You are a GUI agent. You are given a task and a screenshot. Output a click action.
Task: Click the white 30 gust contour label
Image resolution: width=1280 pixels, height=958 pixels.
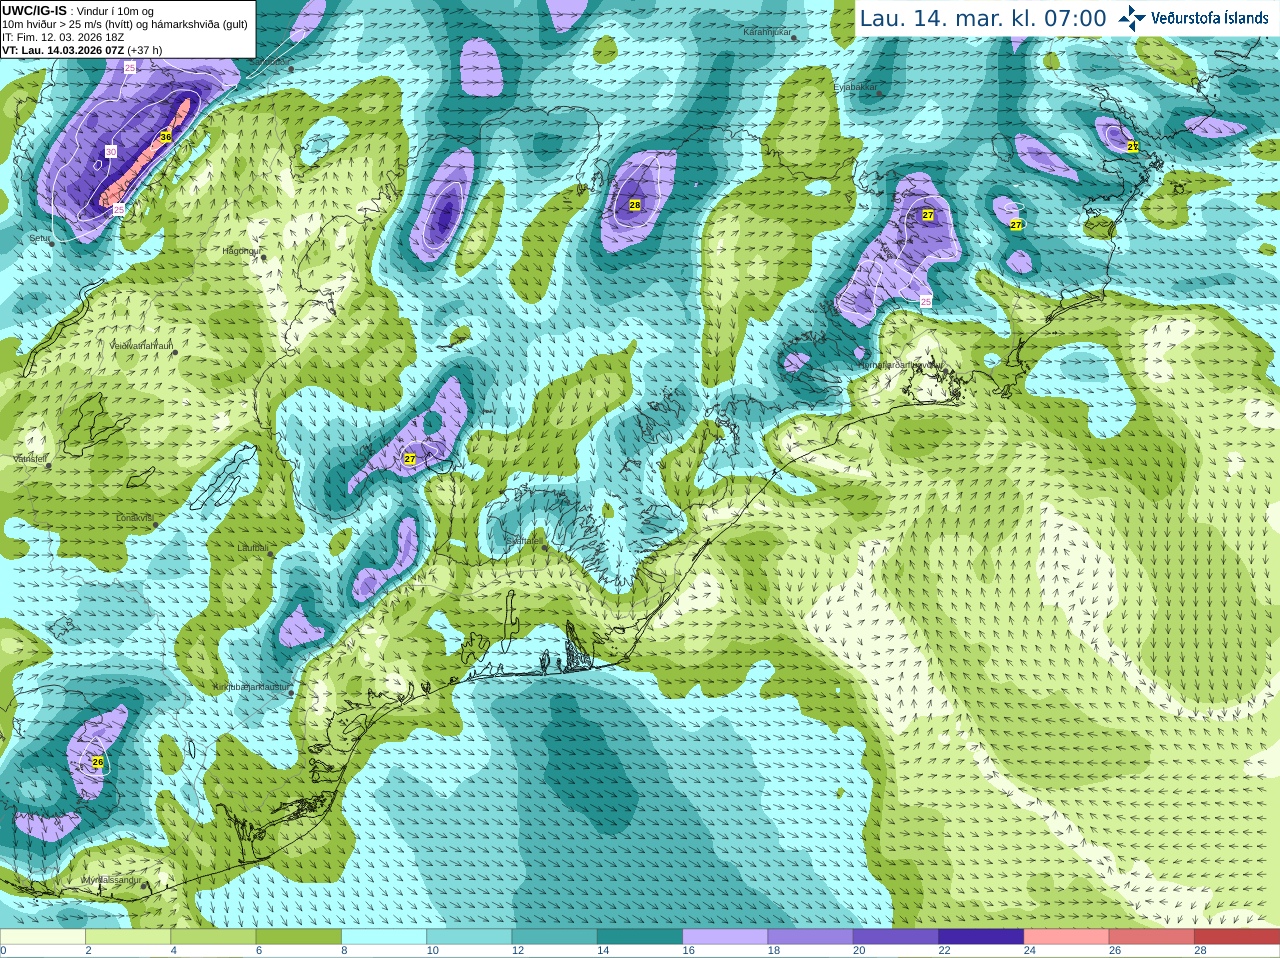[111, 151]
